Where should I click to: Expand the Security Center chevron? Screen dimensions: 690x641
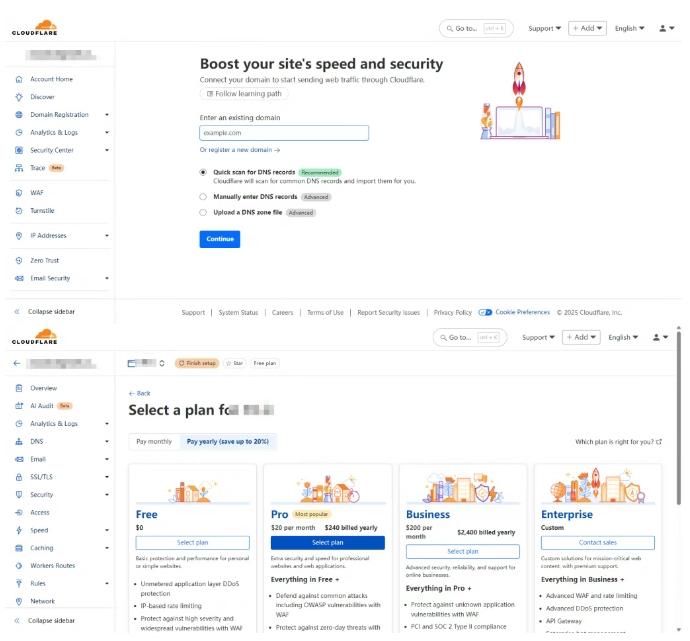point(107,150)
